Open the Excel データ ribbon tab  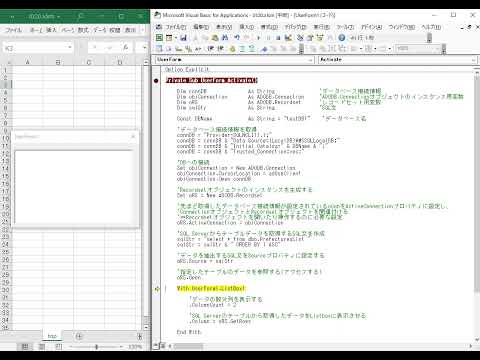coord(100,30)
